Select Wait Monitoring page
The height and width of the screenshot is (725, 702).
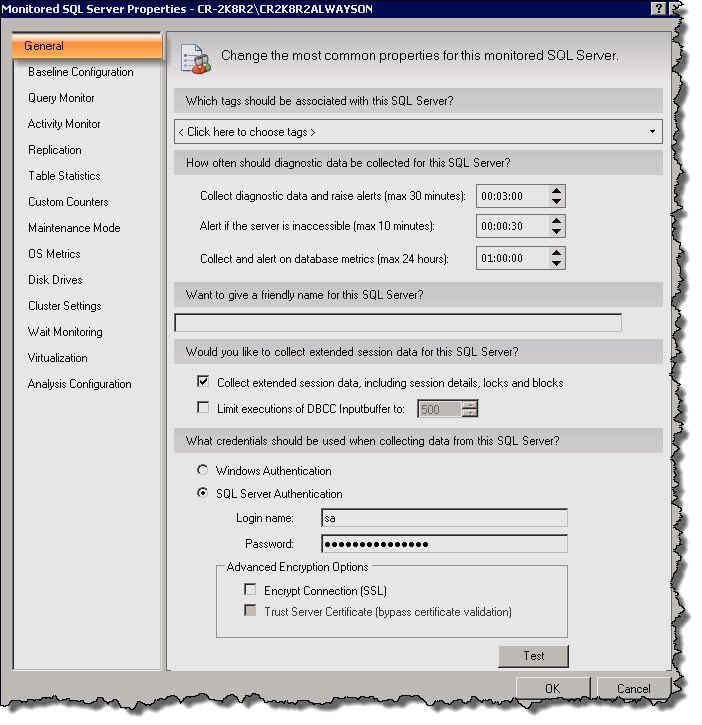pos(65,332)
